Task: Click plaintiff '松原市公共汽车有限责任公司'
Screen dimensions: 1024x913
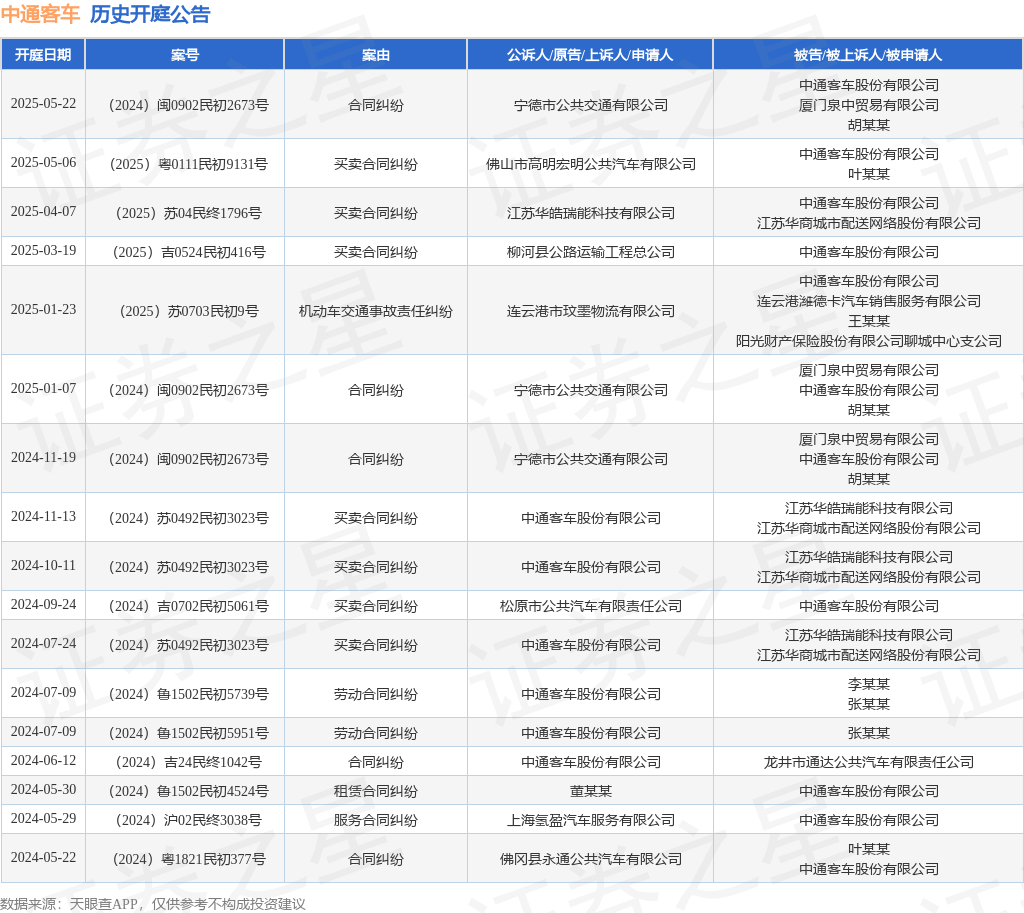Action: [590, 606]
